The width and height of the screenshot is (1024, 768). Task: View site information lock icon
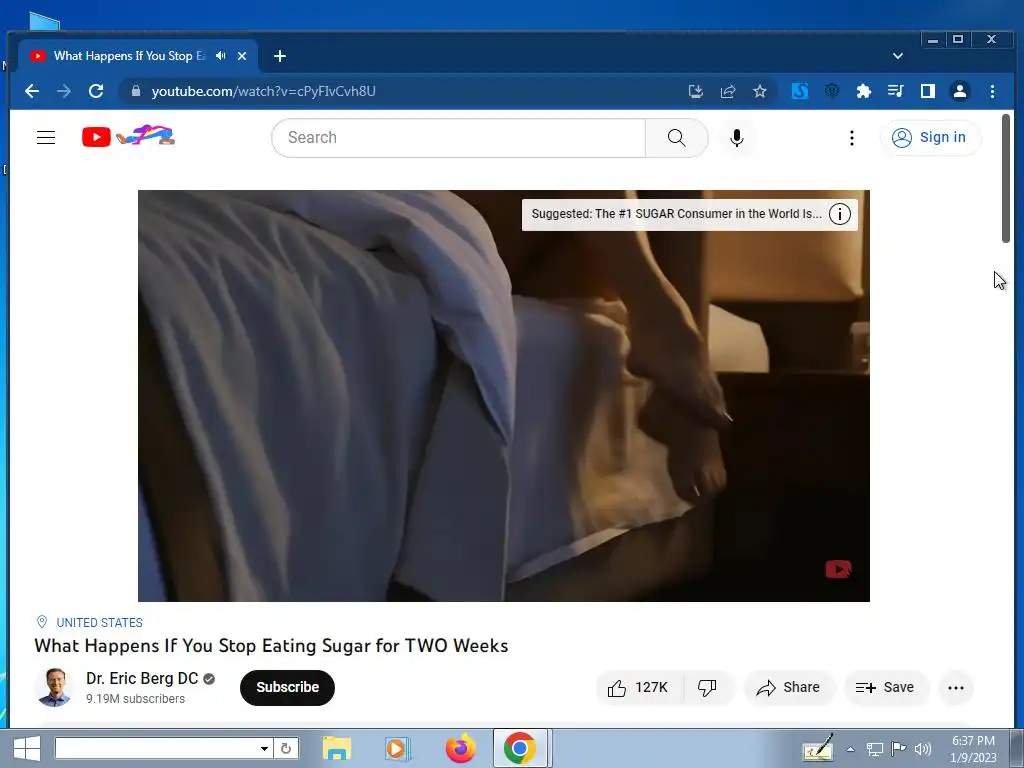136,91
